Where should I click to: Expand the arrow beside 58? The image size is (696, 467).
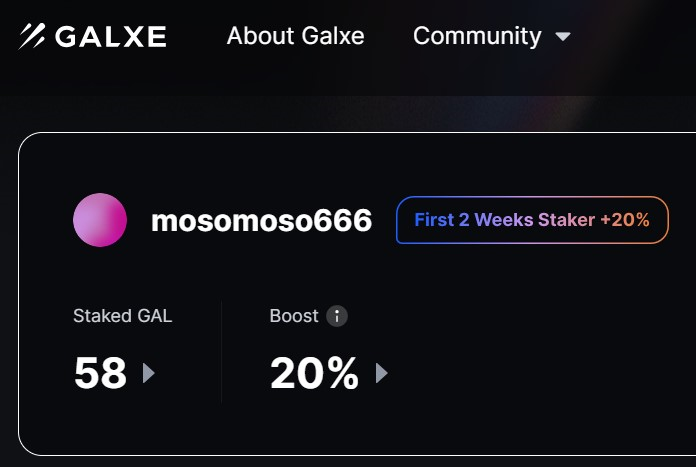pos(149,373)
